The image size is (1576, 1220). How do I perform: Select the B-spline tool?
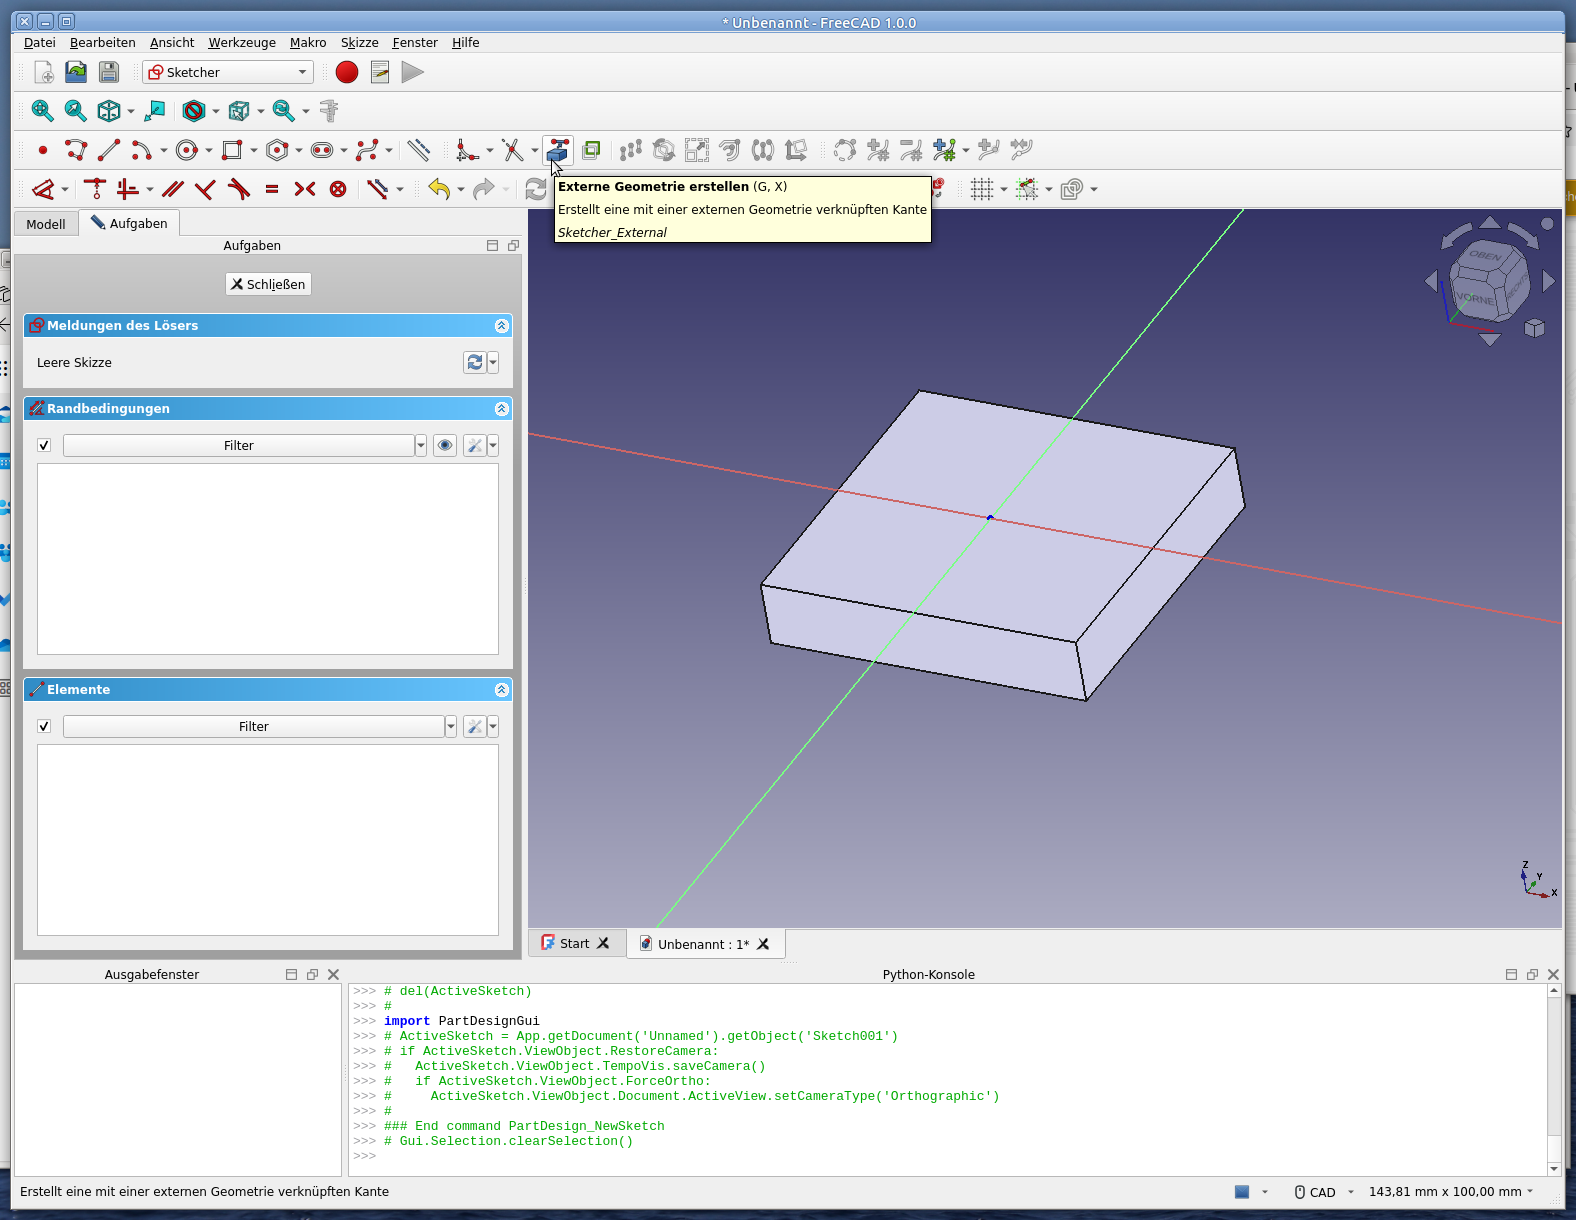[x=367, y=150]
